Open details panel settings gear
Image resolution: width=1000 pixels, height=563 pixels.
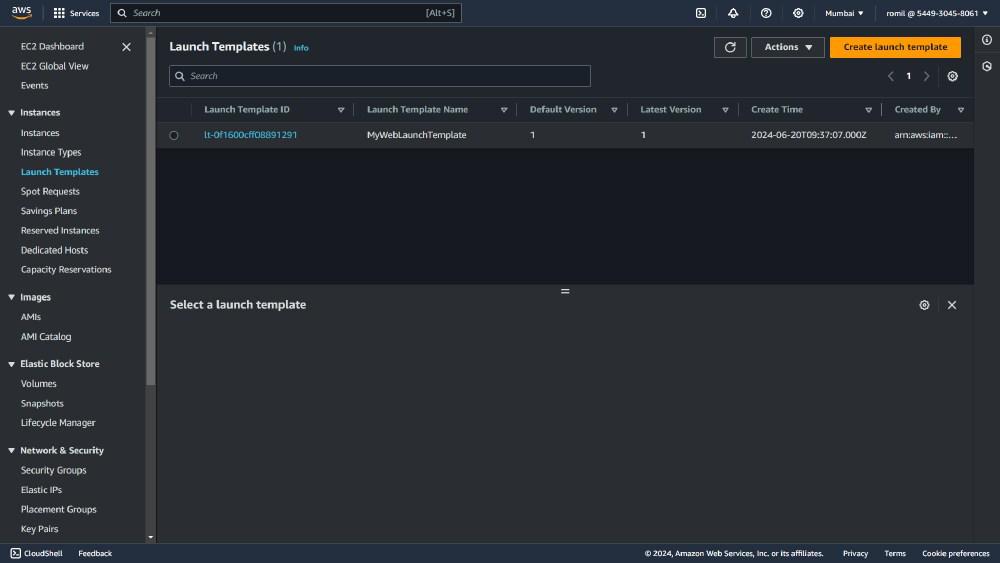[924, 305]
